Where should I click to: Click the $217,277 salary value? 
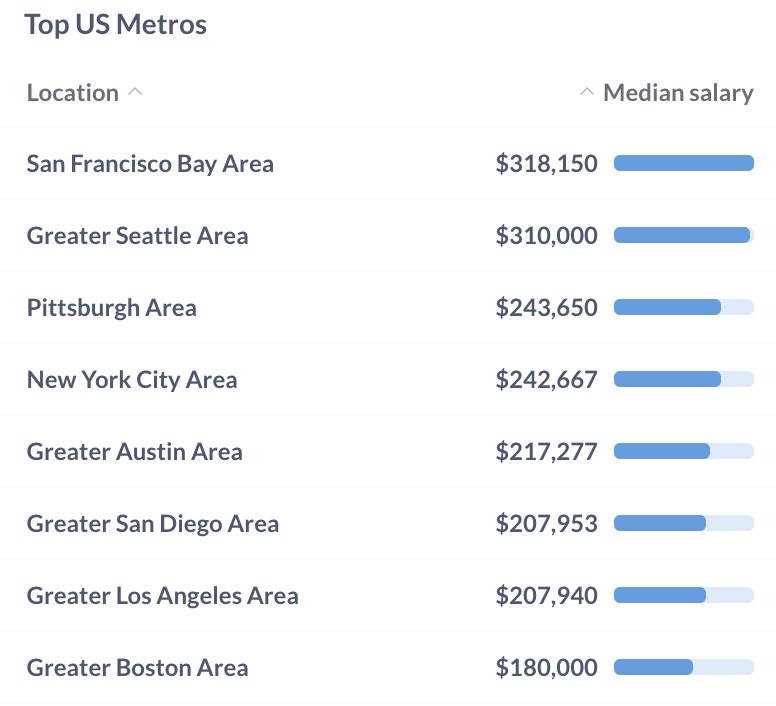point(546,451)
